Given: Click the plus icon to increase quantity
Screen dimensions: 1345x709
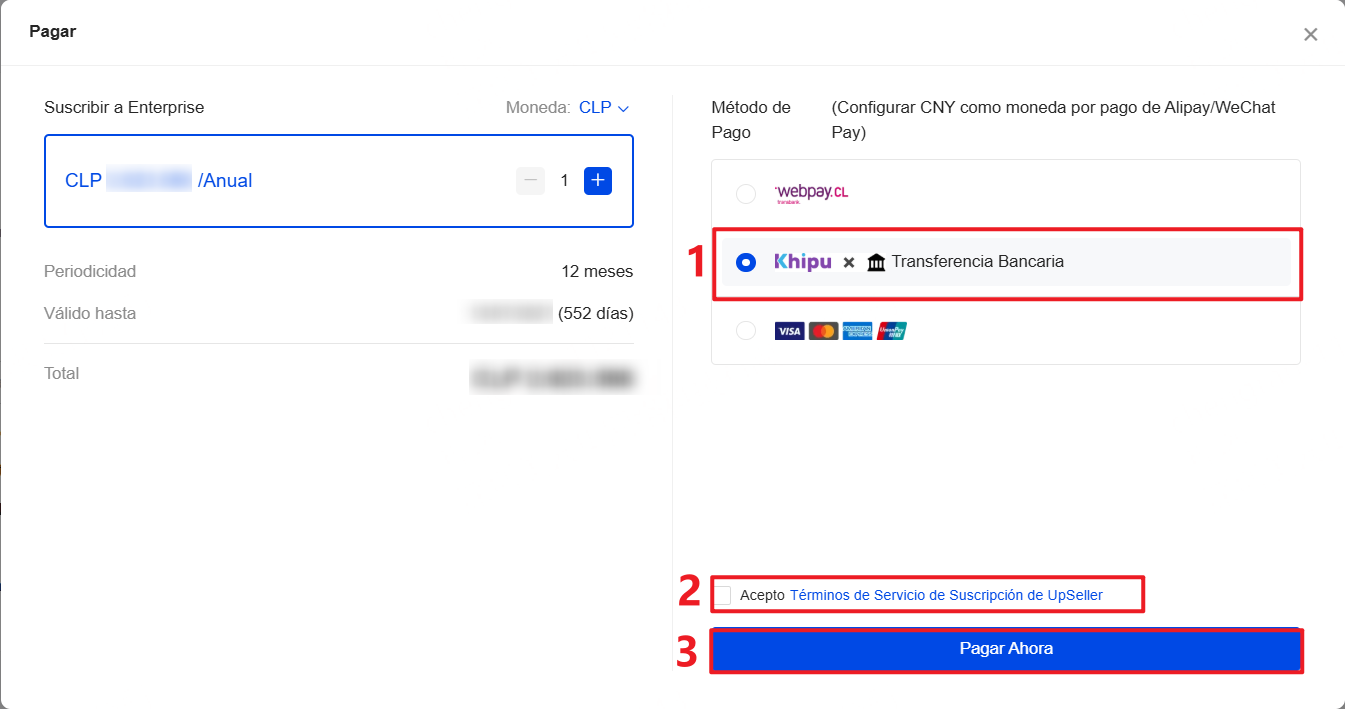Looking at the screenshot, I should [597, 180].
